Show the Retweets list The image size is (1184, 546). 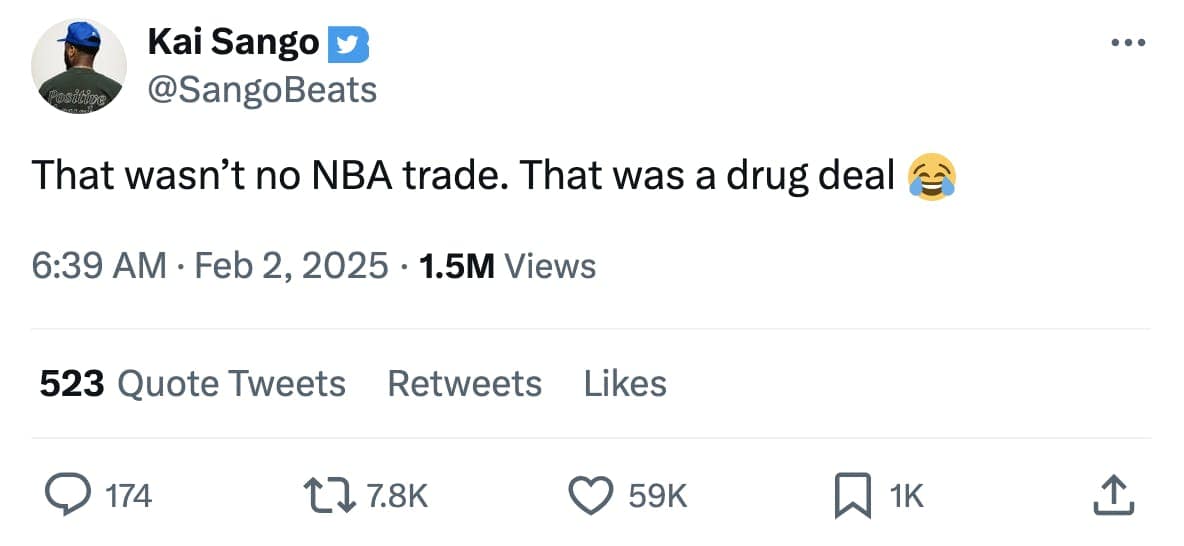pos(464,383)
